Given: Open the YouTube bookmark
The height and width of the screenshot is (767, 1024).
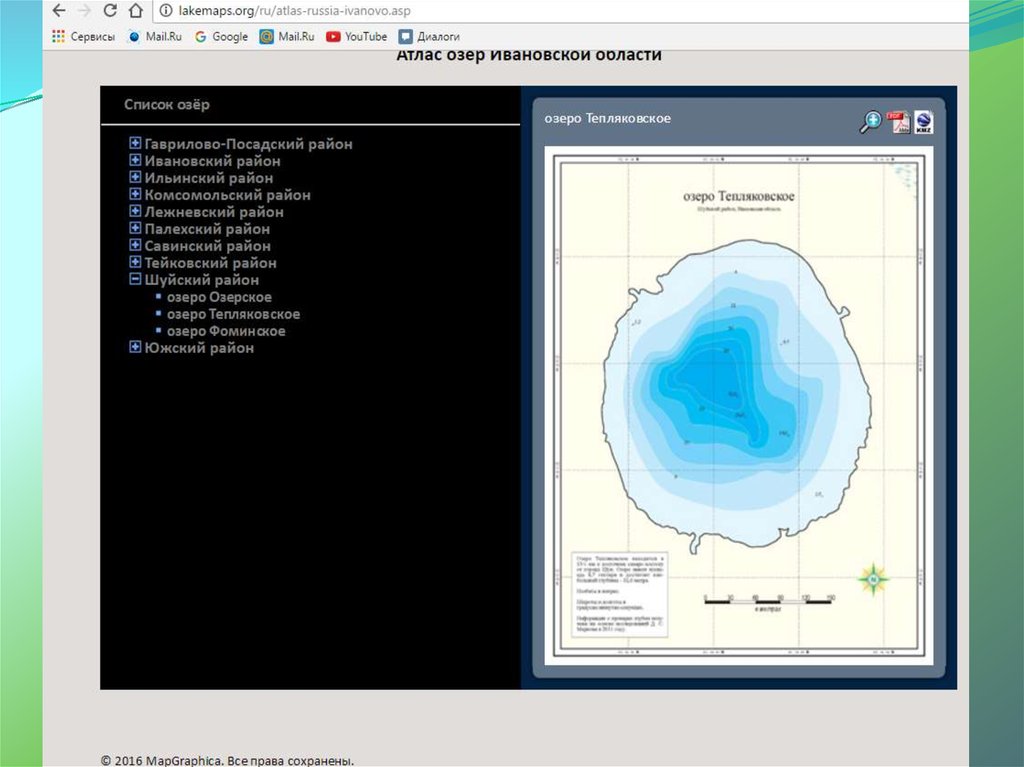Looking at the screenshot, I should click(357, 36).
